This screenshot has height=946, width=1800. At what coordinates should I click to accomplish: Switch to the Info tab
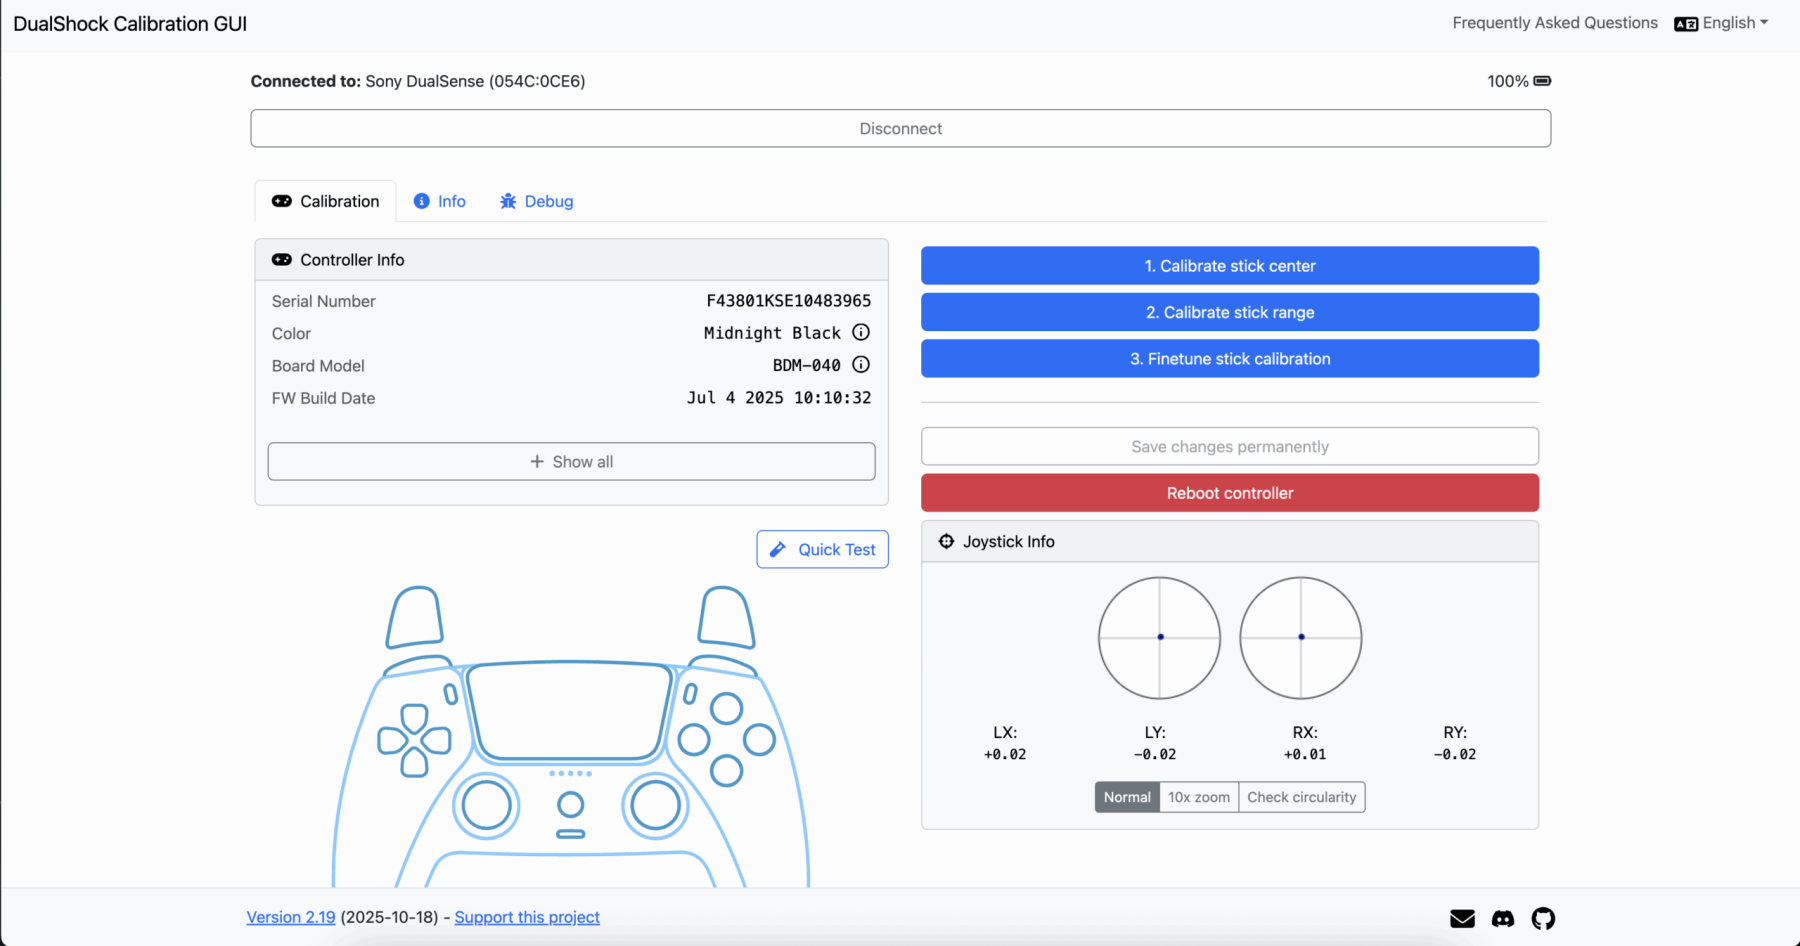440,202
